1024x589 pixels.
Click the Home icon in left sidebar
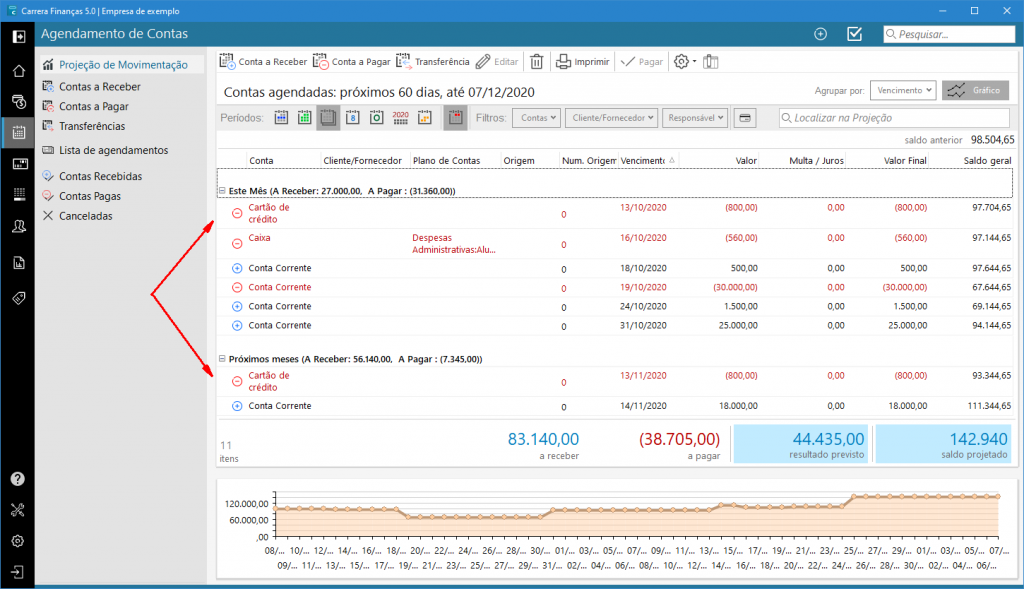pyautogui.click(x=17, y=71)
